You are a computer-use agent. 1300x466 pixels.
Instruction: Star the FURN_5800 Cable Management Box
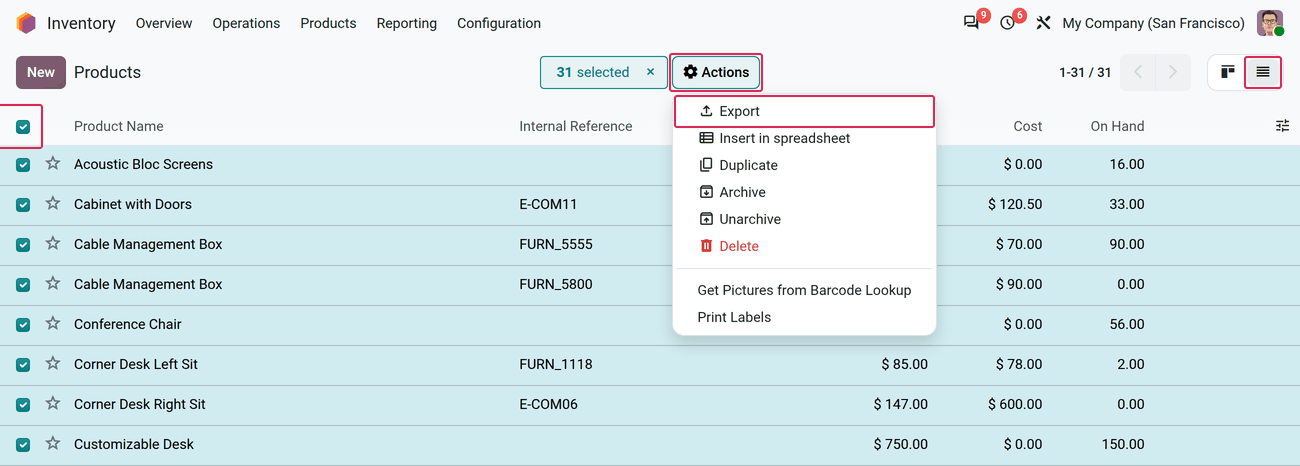[53, 283]
